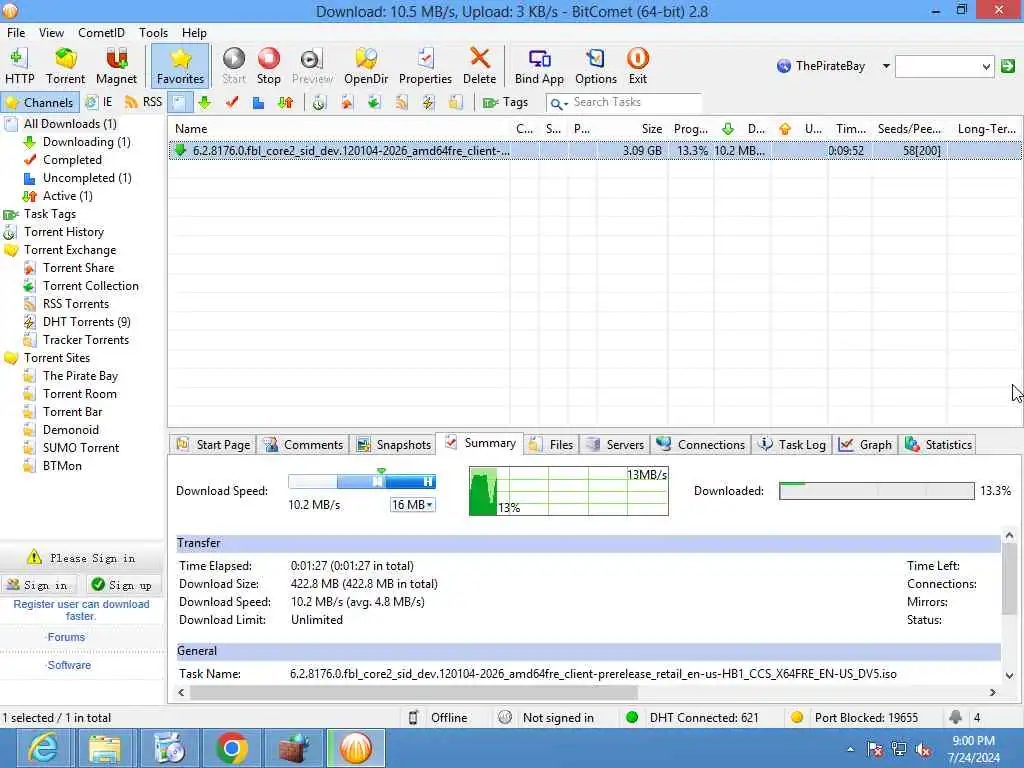Open the 16 MB speed dropdown
1024x768 pixels.
coord(412,505)
